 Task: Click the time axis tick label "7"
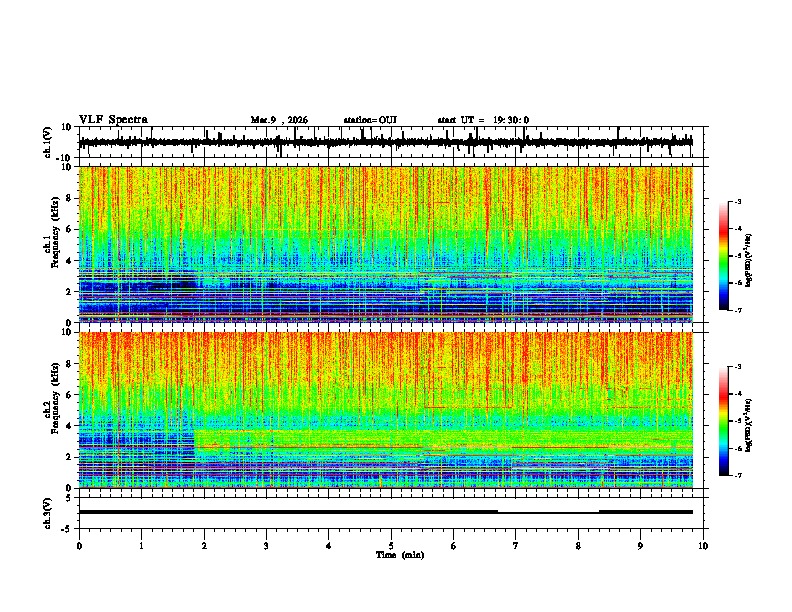(516, 546)
